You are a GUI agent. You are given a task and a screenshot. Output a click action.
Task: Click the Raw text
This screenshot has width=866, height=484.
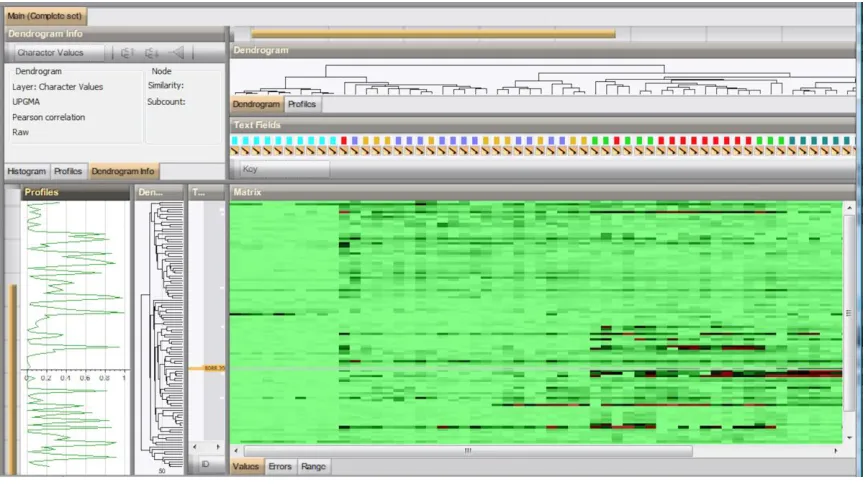tap(20, 132)
